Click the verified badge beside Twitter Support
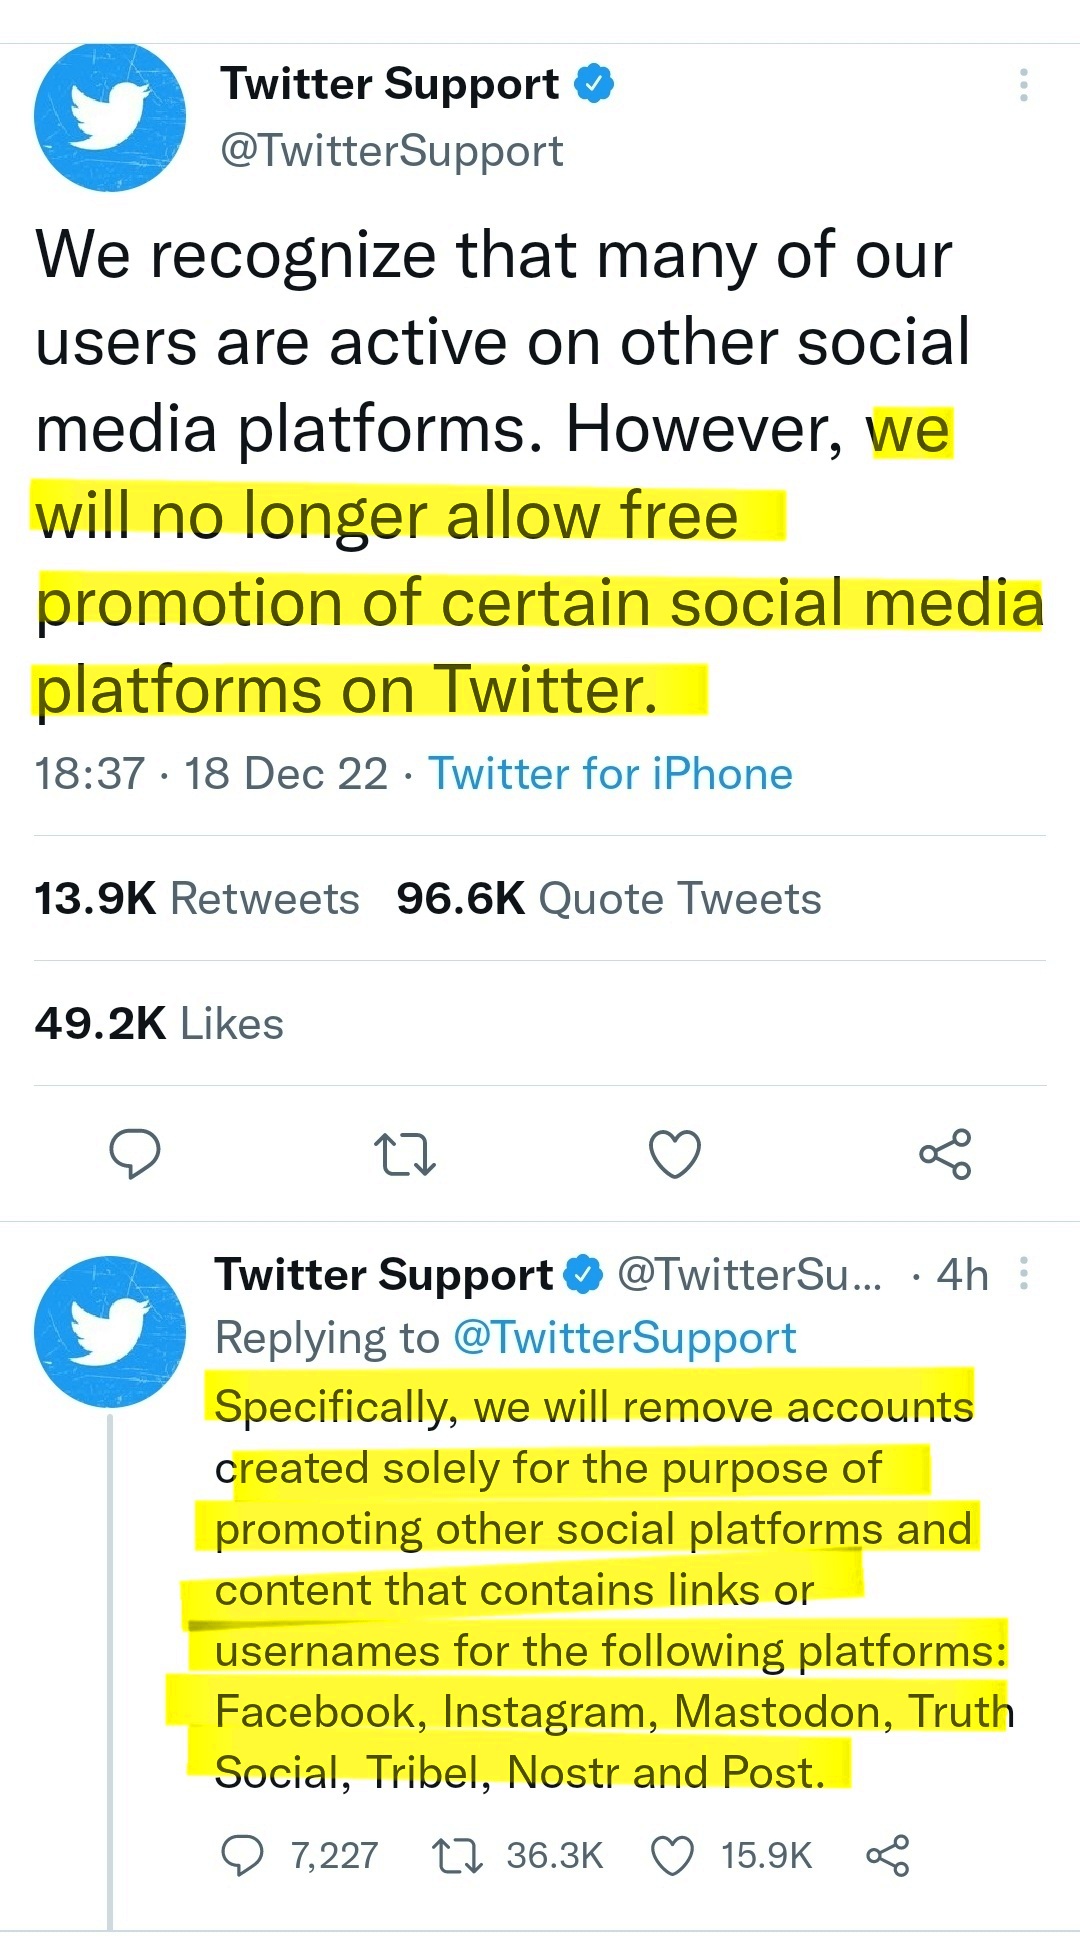 tap(594, 84)
